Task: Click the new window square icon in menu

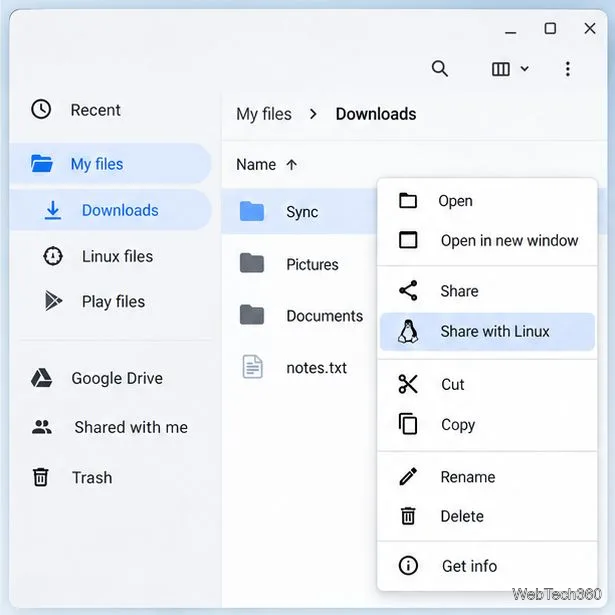Action: click(408, 240)
